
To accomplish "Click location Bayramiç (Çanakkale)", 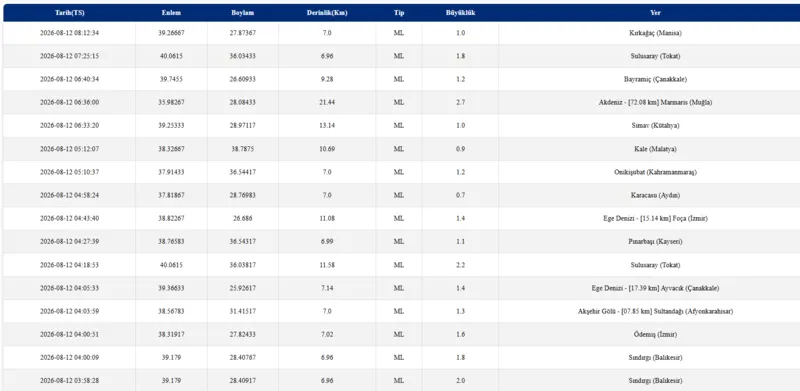I will [656, 80].
